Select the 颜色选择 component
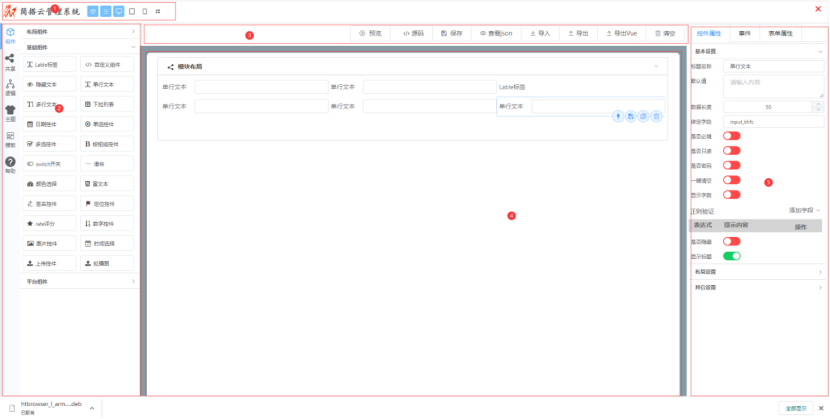830x419 pixels. point(49,183)
